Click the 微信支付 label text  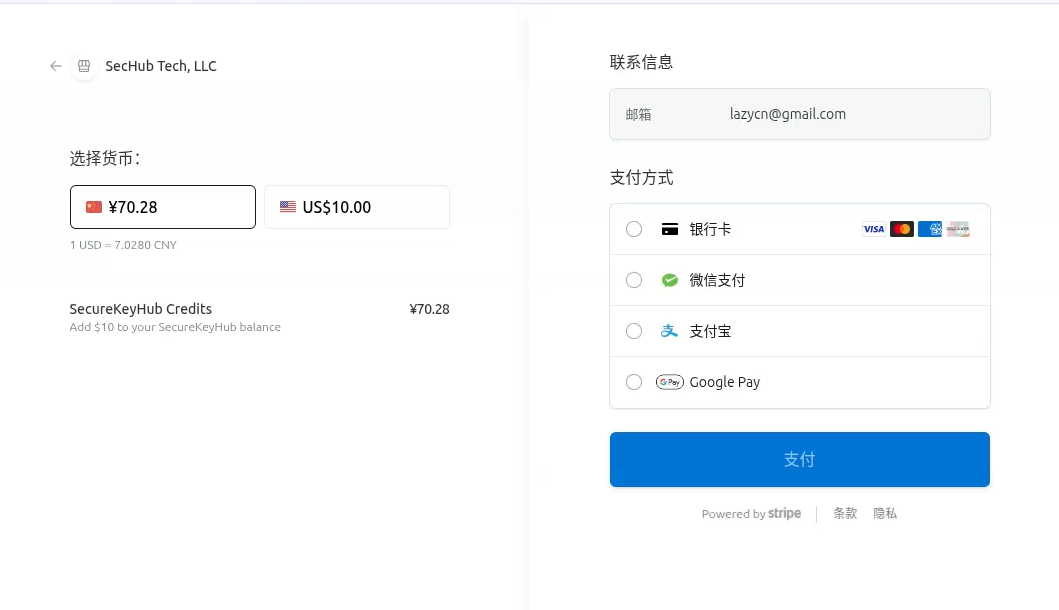point(717,280)
